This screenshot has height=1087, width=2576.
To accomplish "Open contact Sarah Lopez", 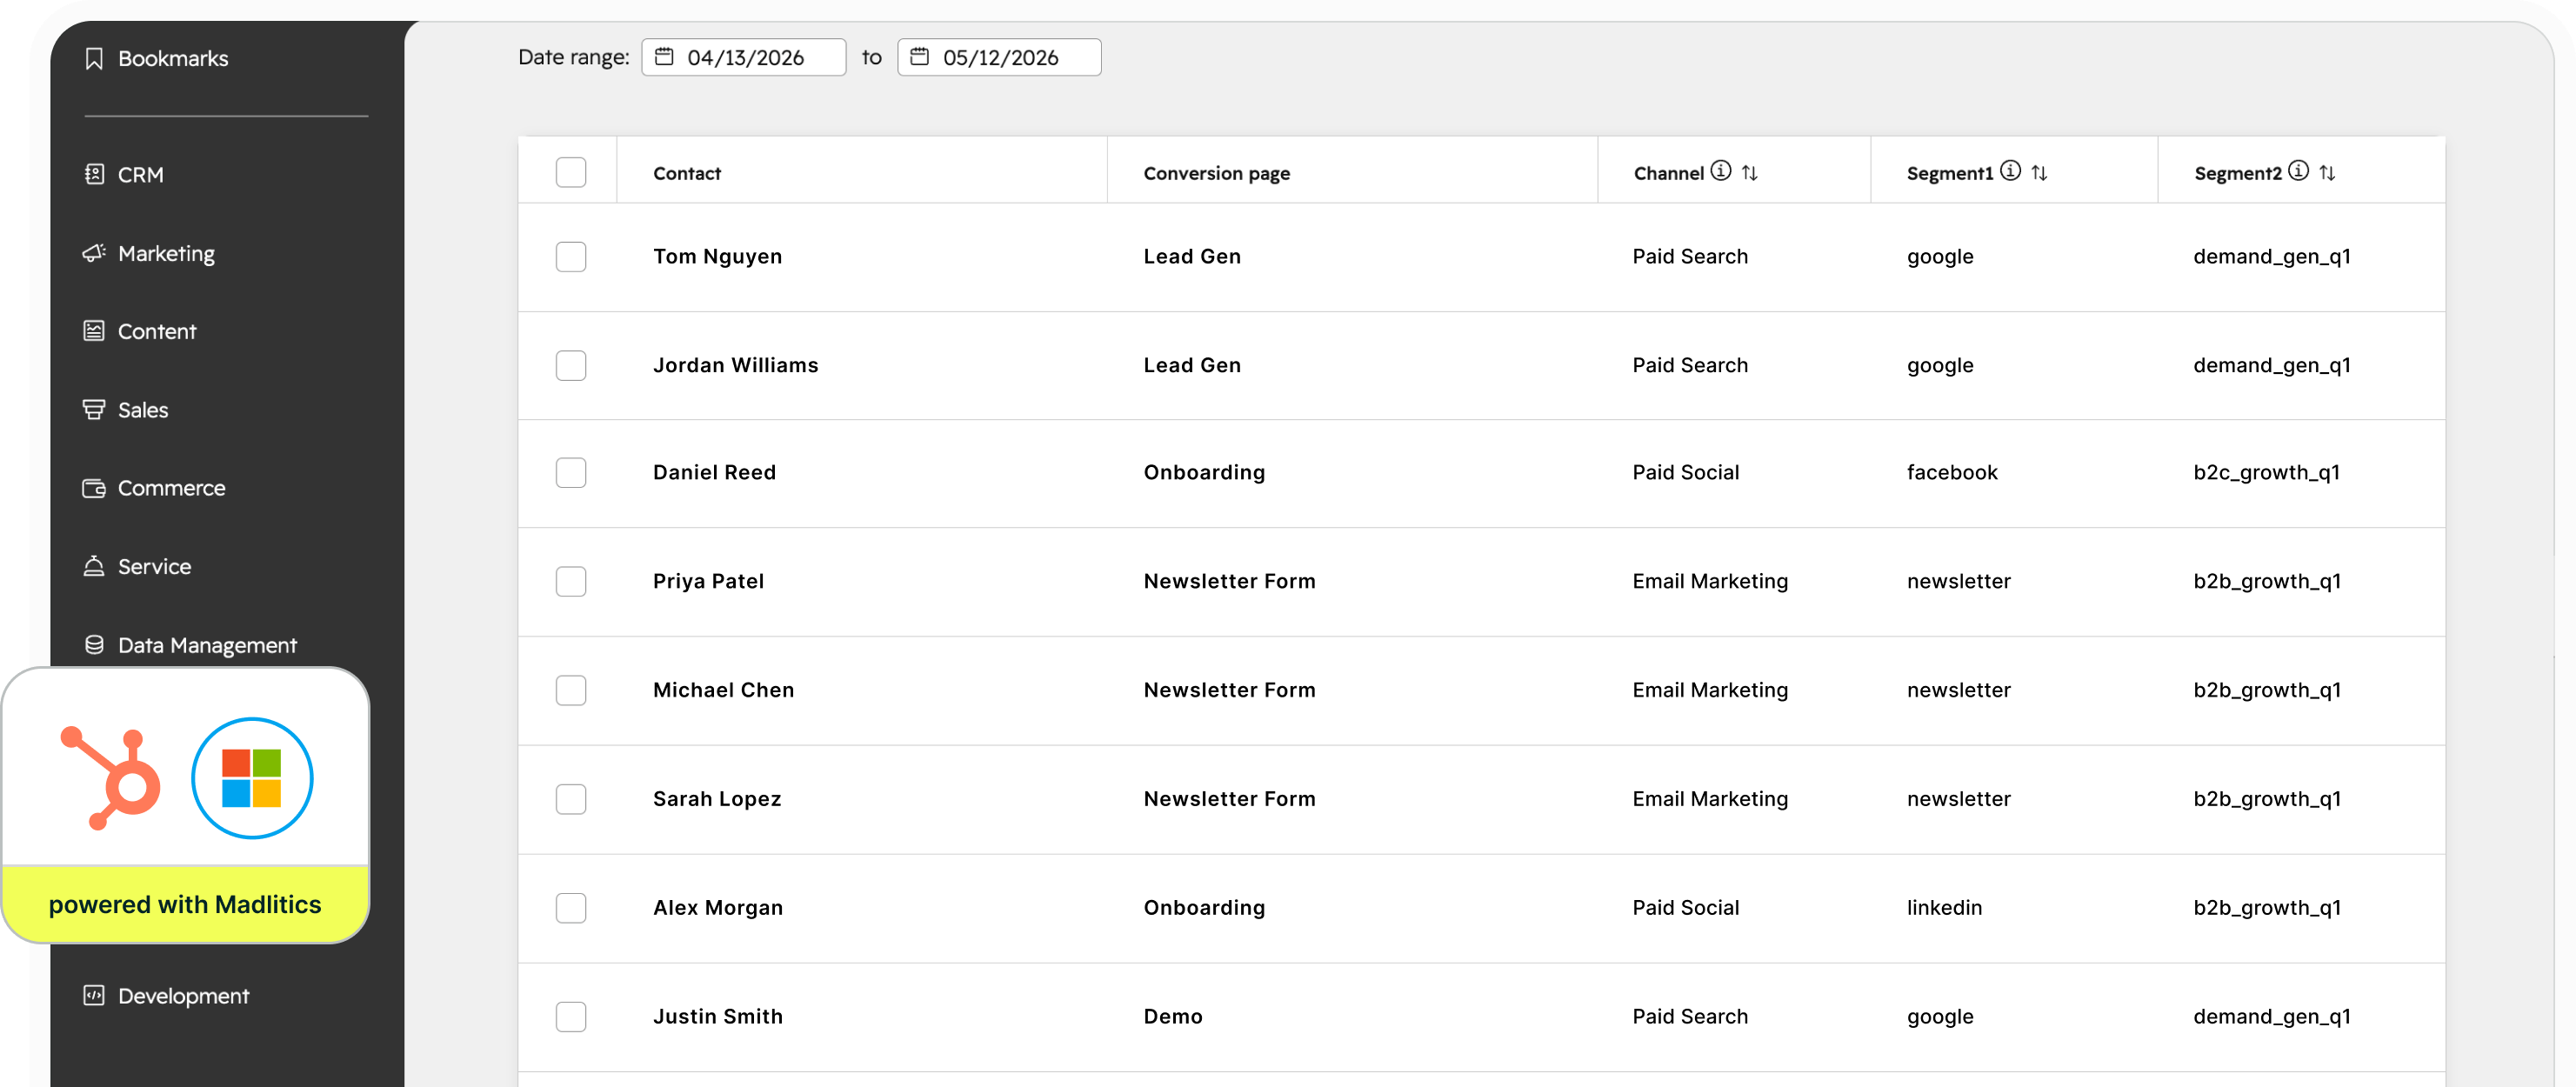I will (717, 799).
